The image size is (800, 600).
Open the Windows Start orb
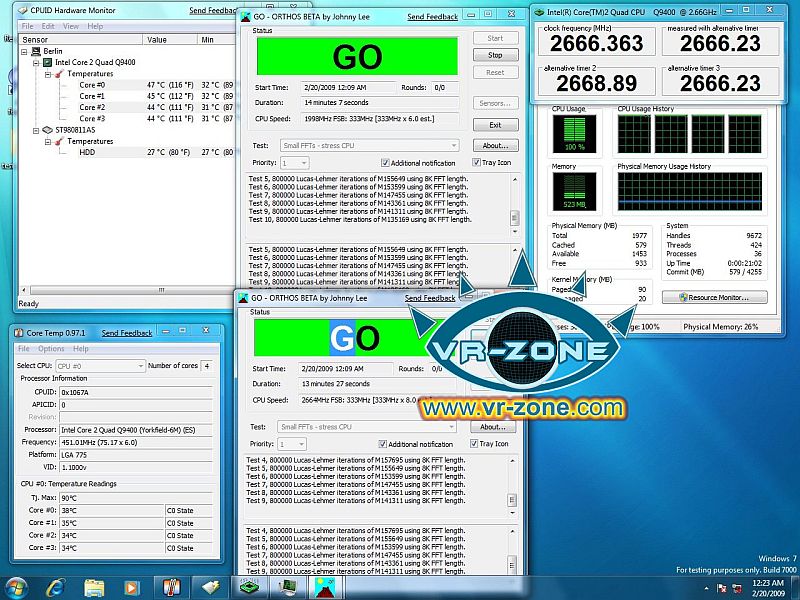point(17,585)
